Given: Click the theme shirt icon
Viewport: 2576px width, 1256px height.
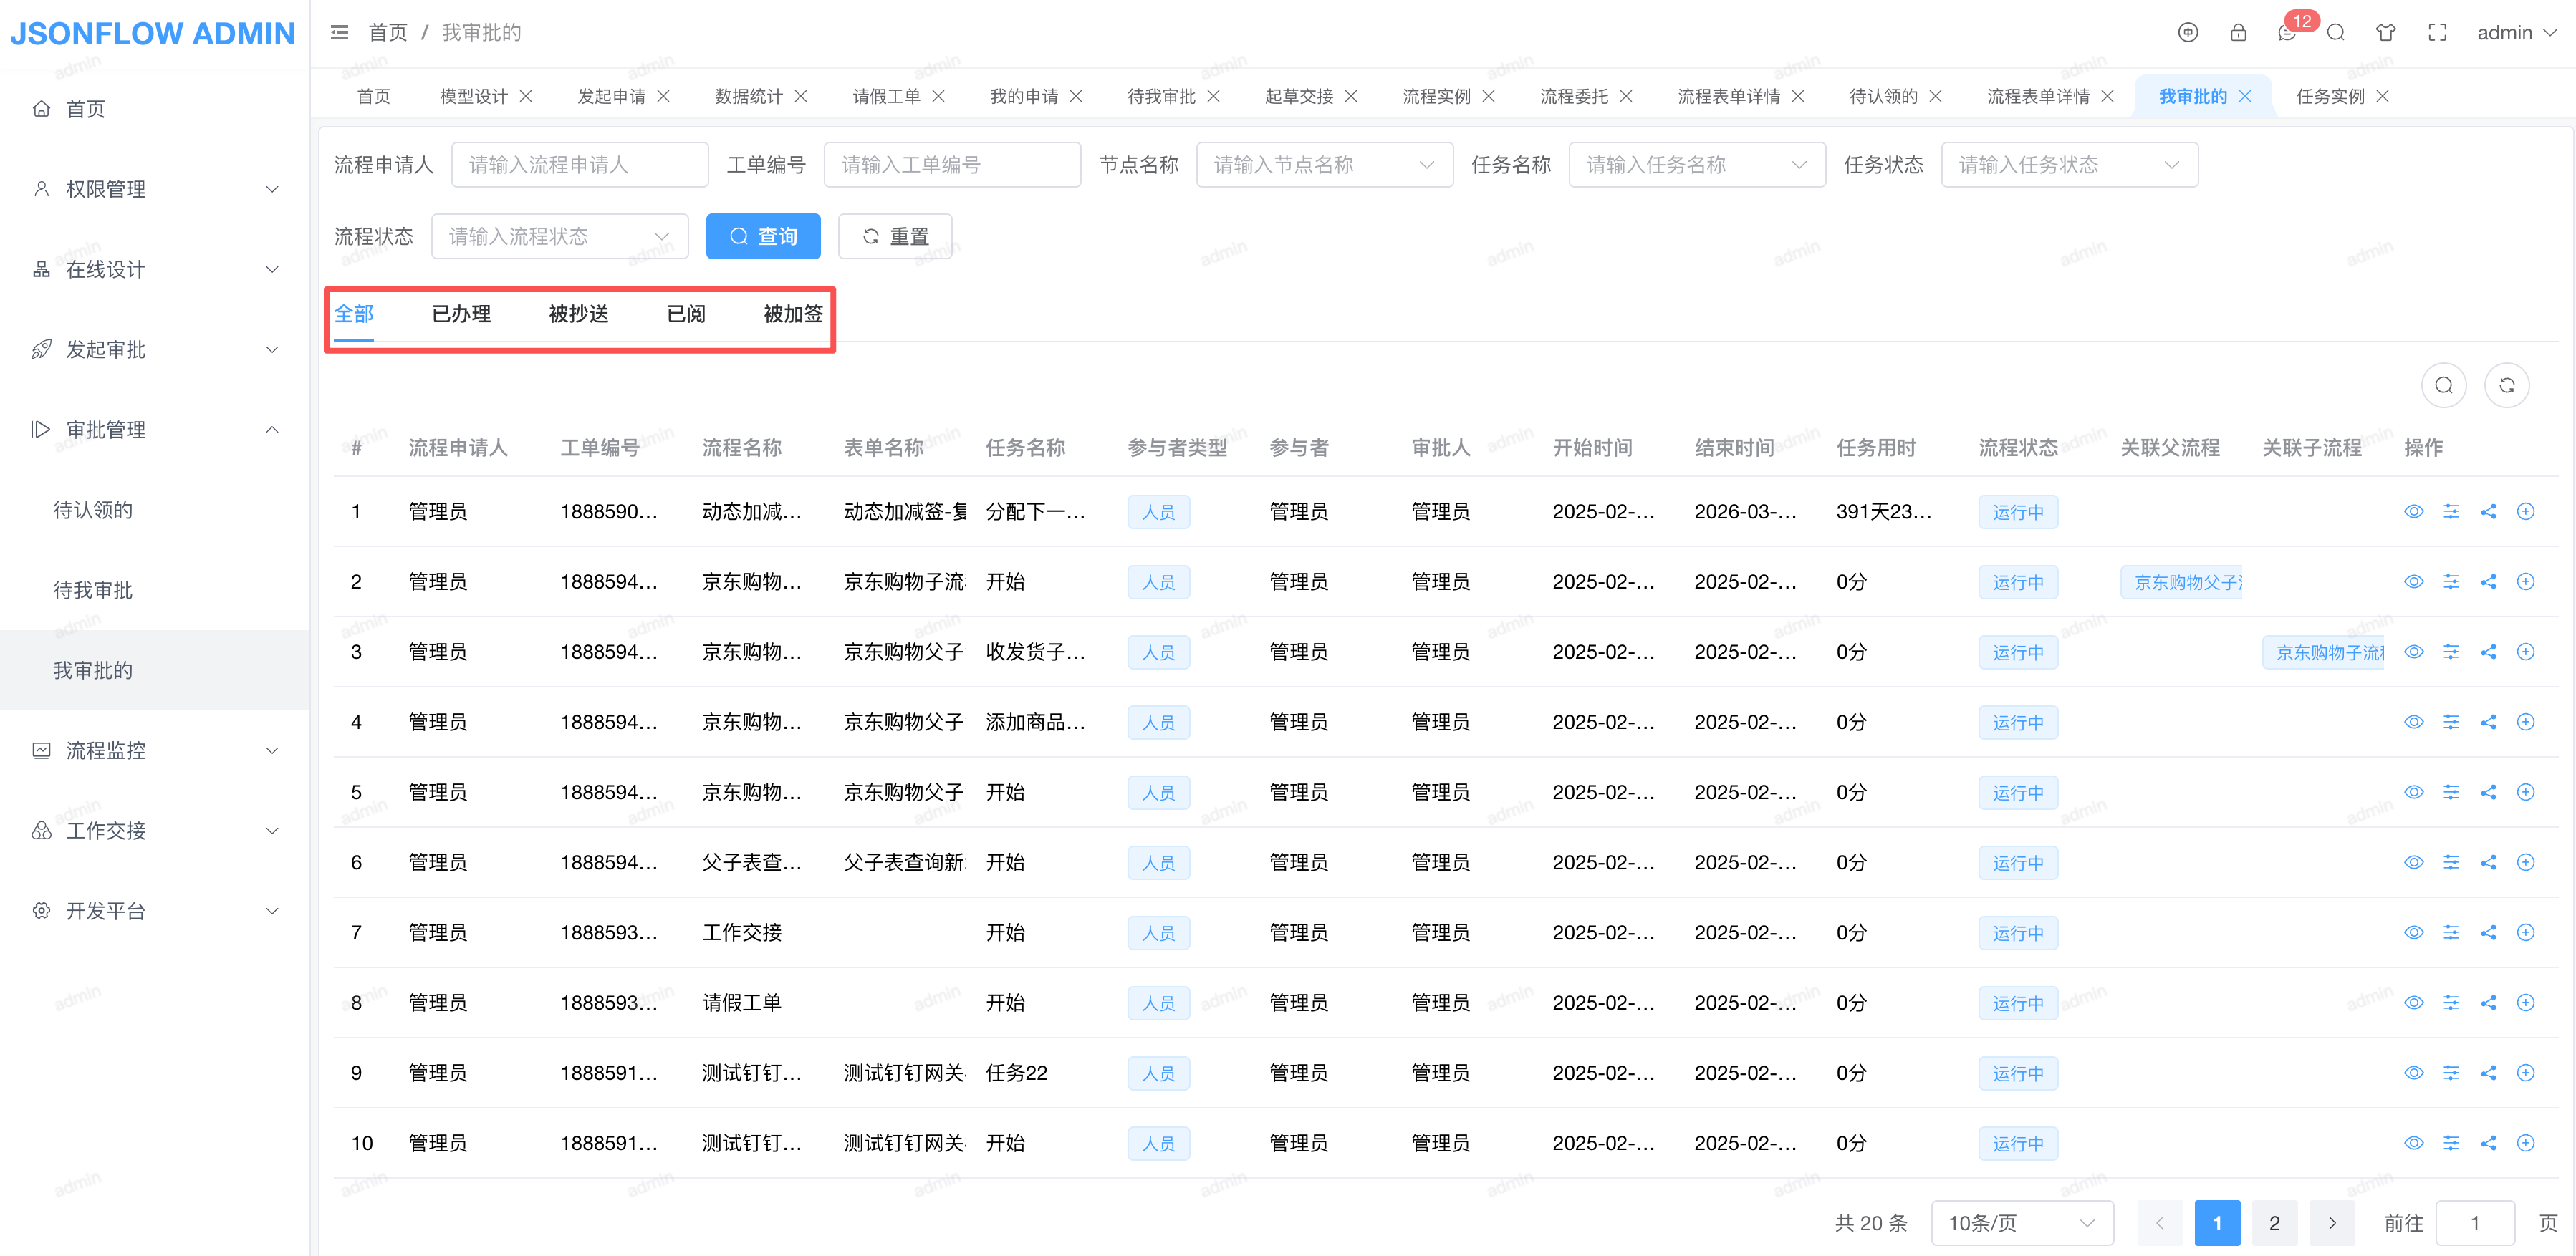Looking at the screenshot, I should click(x=2385, y=32).
